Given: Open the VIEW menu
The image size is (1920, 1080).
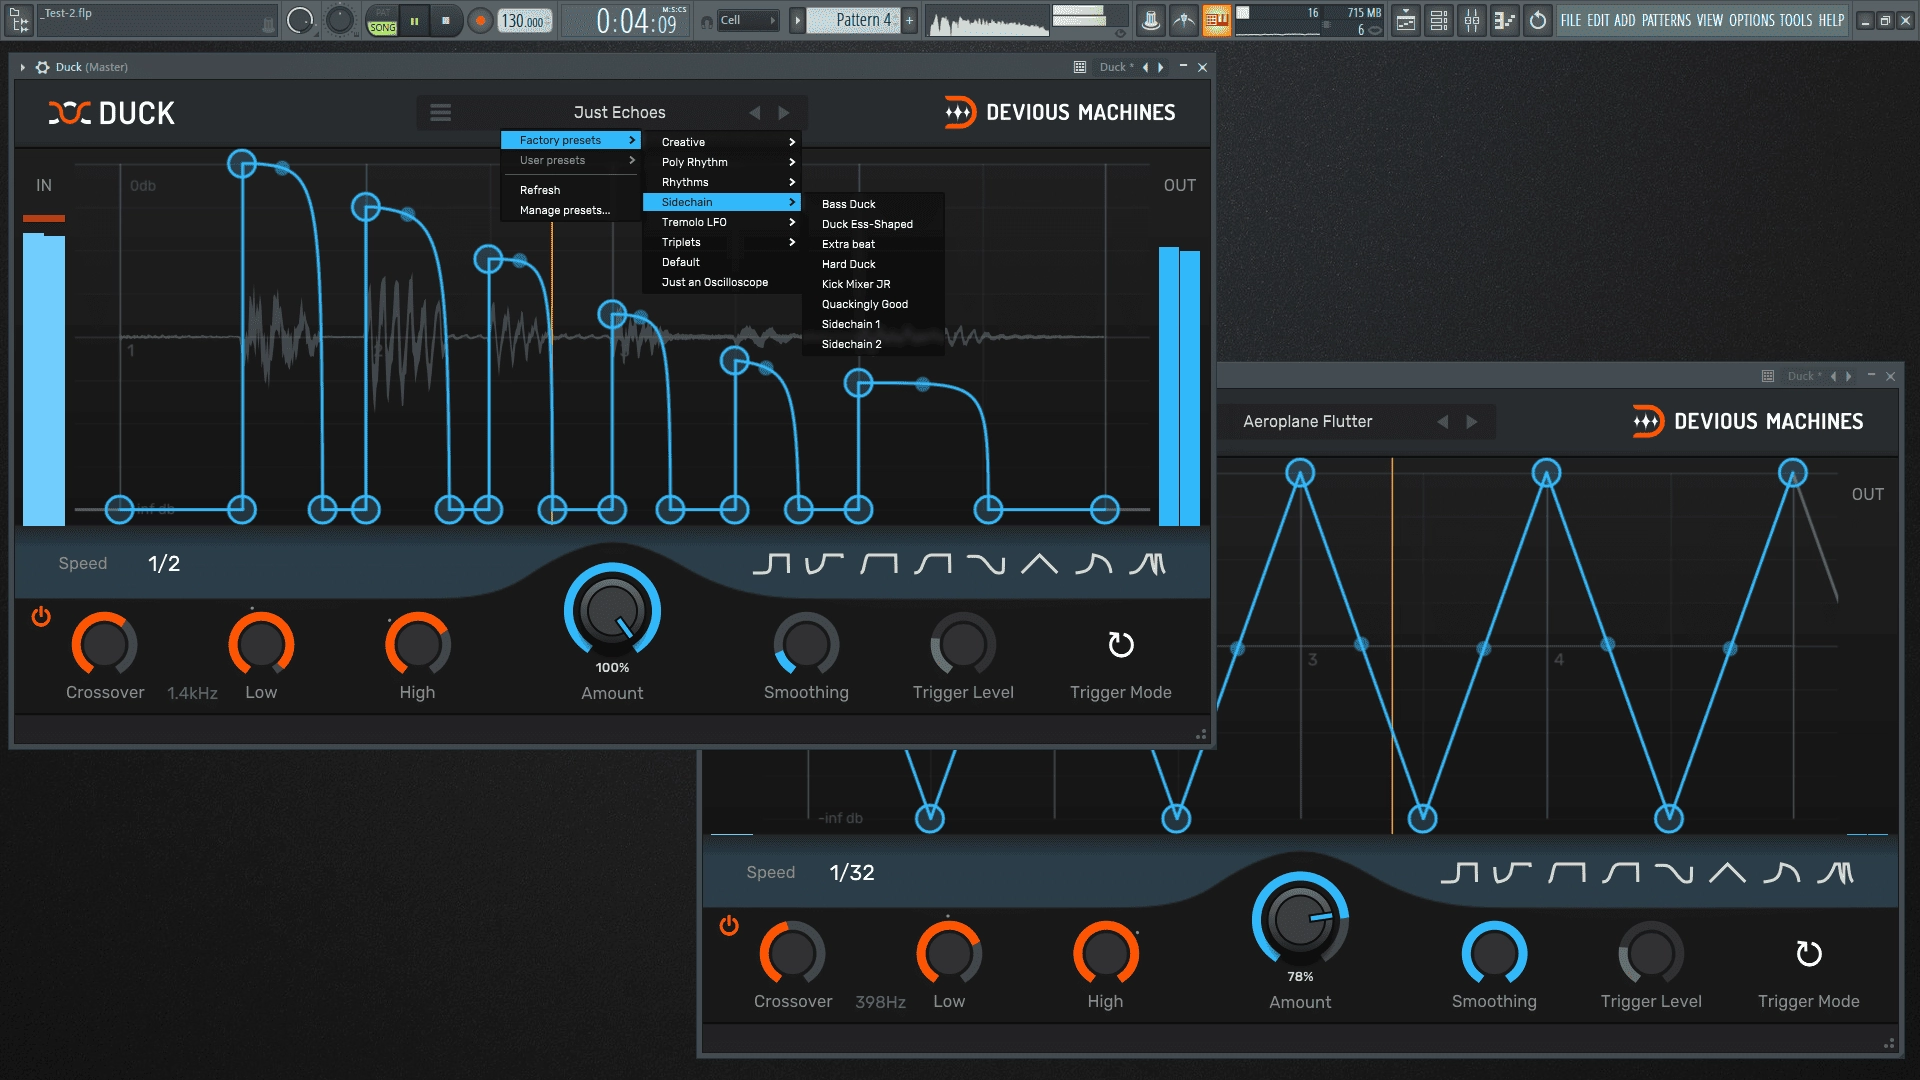Looking at the screenshot, I should click(1710, 20).
